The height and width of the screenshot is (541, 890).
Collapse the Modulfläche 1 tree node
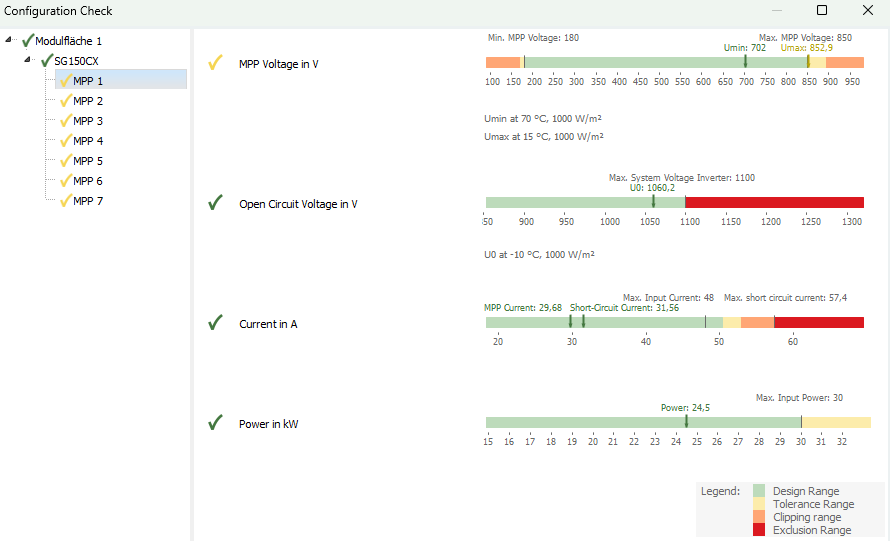coord(10,41)
